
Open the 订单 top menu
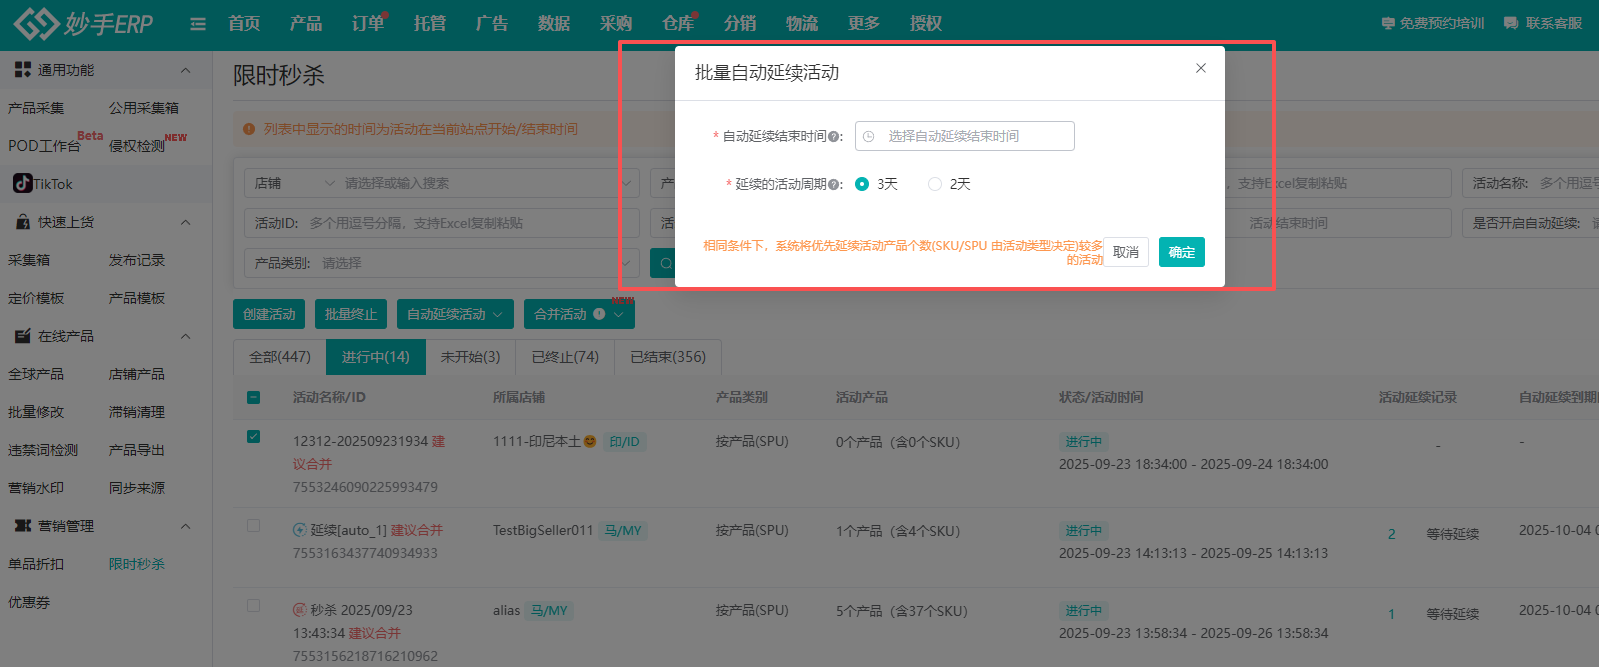pos(368,23)
